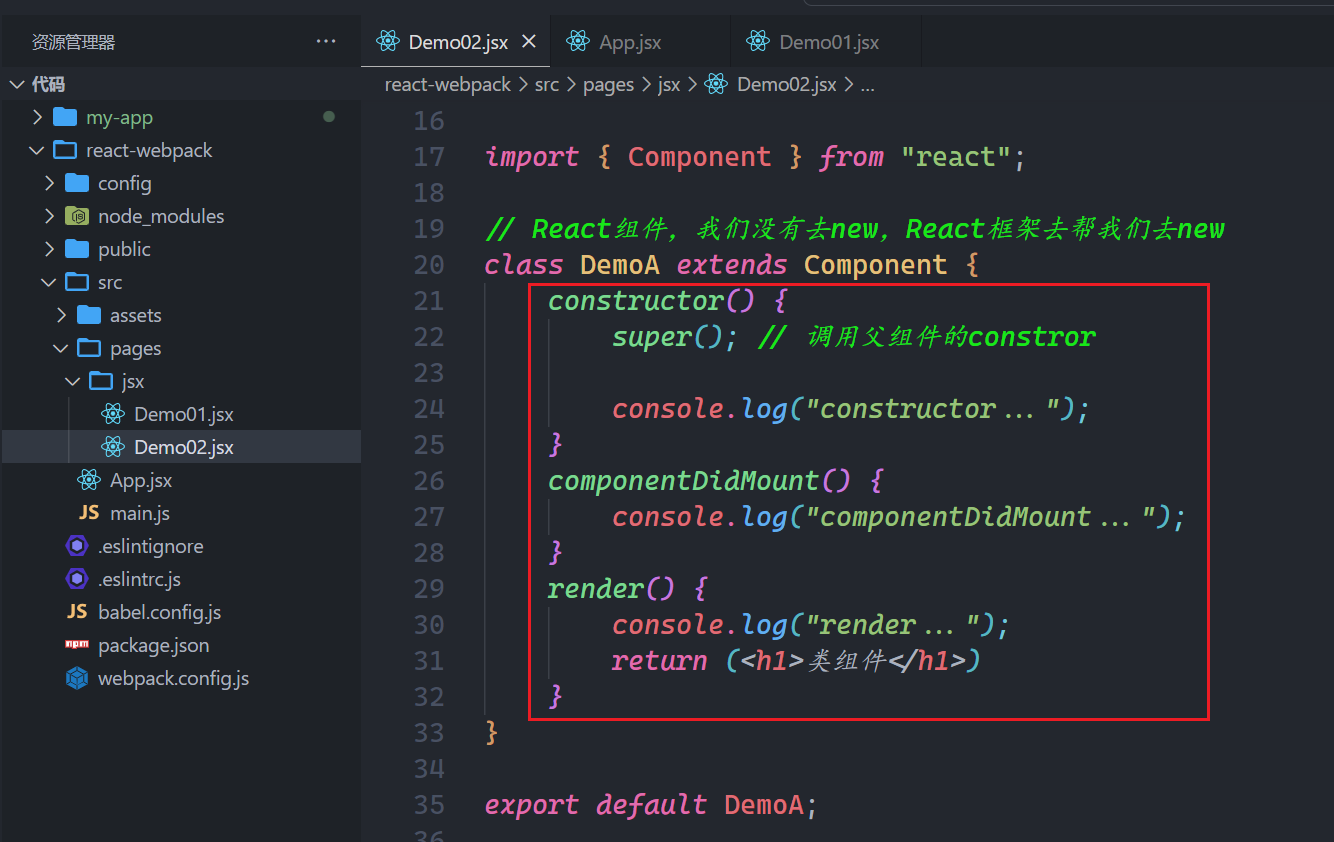Screen dimensions: 1334x842
Task: Click line number 26 in the gutter
Action: [429, 481]
